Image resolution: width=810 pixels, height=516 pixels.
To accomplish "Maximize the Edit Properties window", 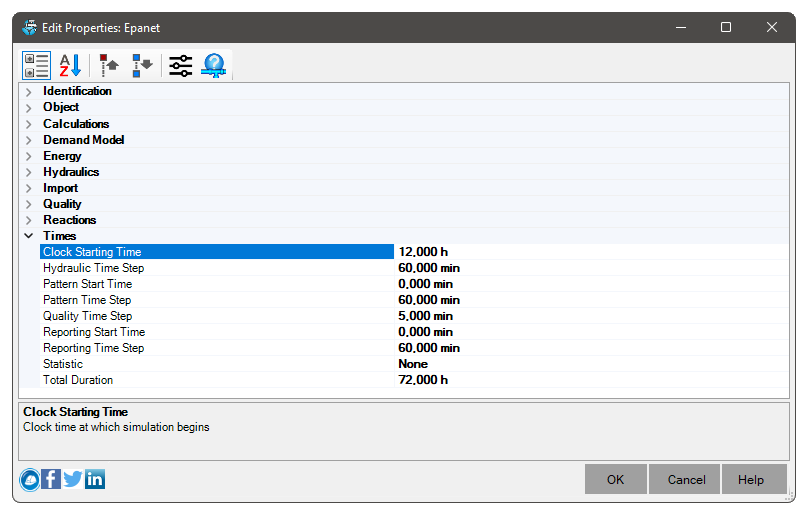I will point(726,27).
